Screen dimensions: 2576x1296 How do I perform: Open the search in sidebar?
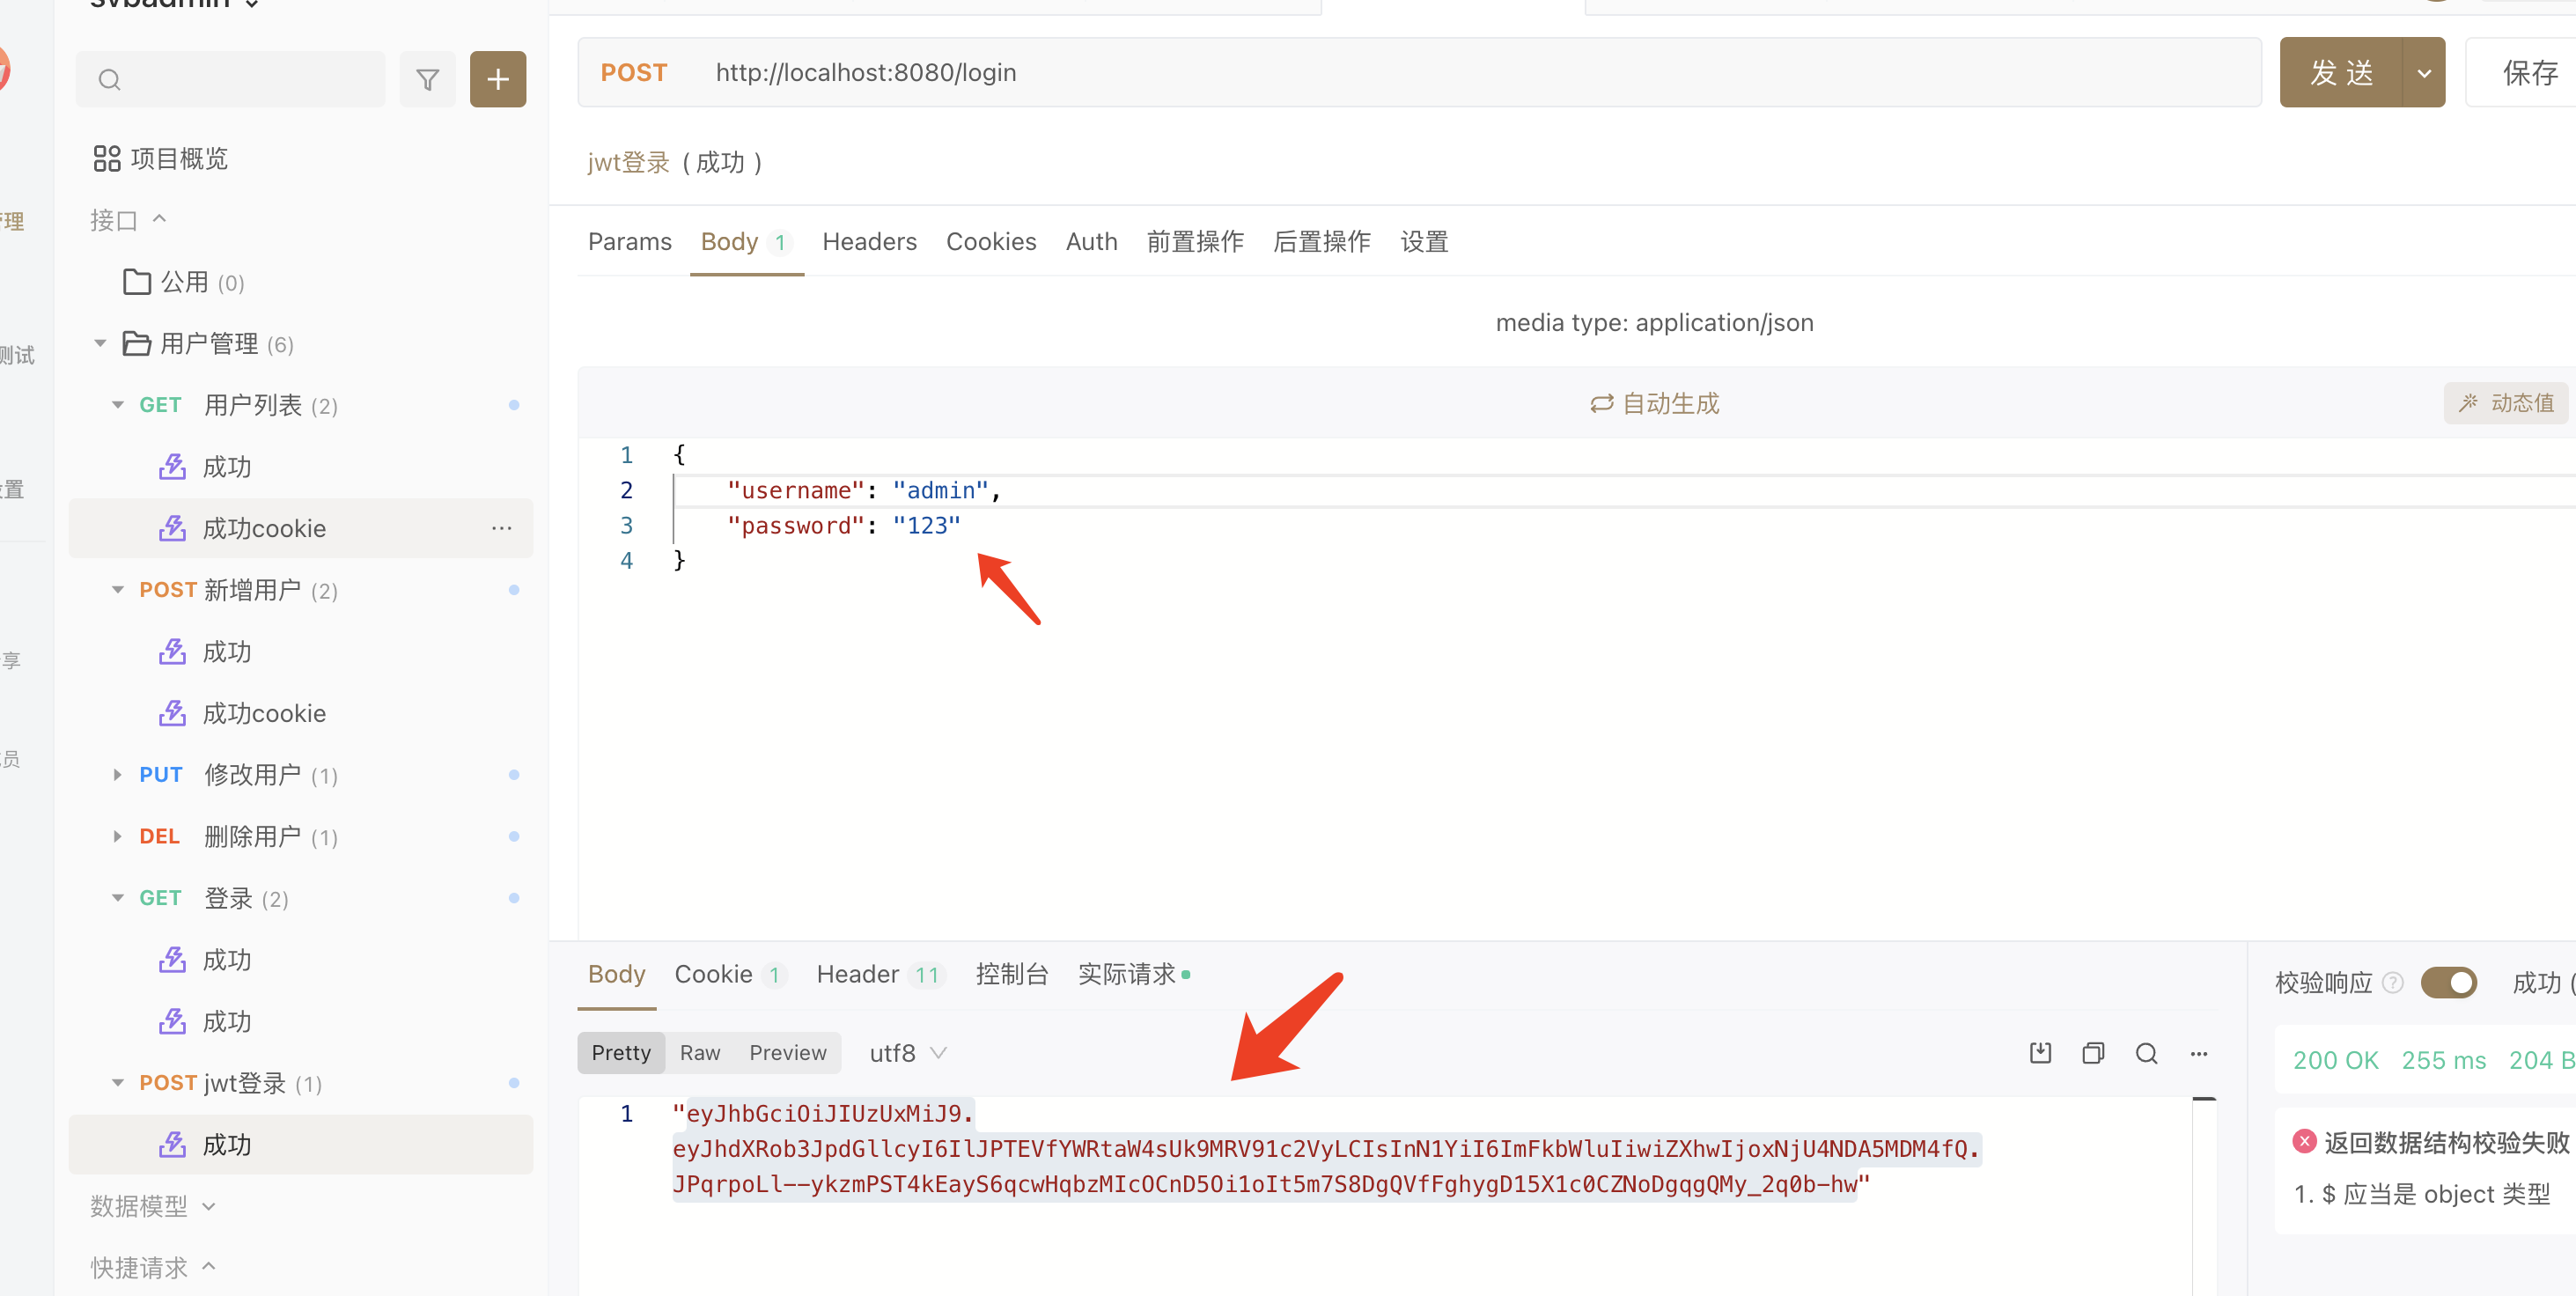point(109,79)
